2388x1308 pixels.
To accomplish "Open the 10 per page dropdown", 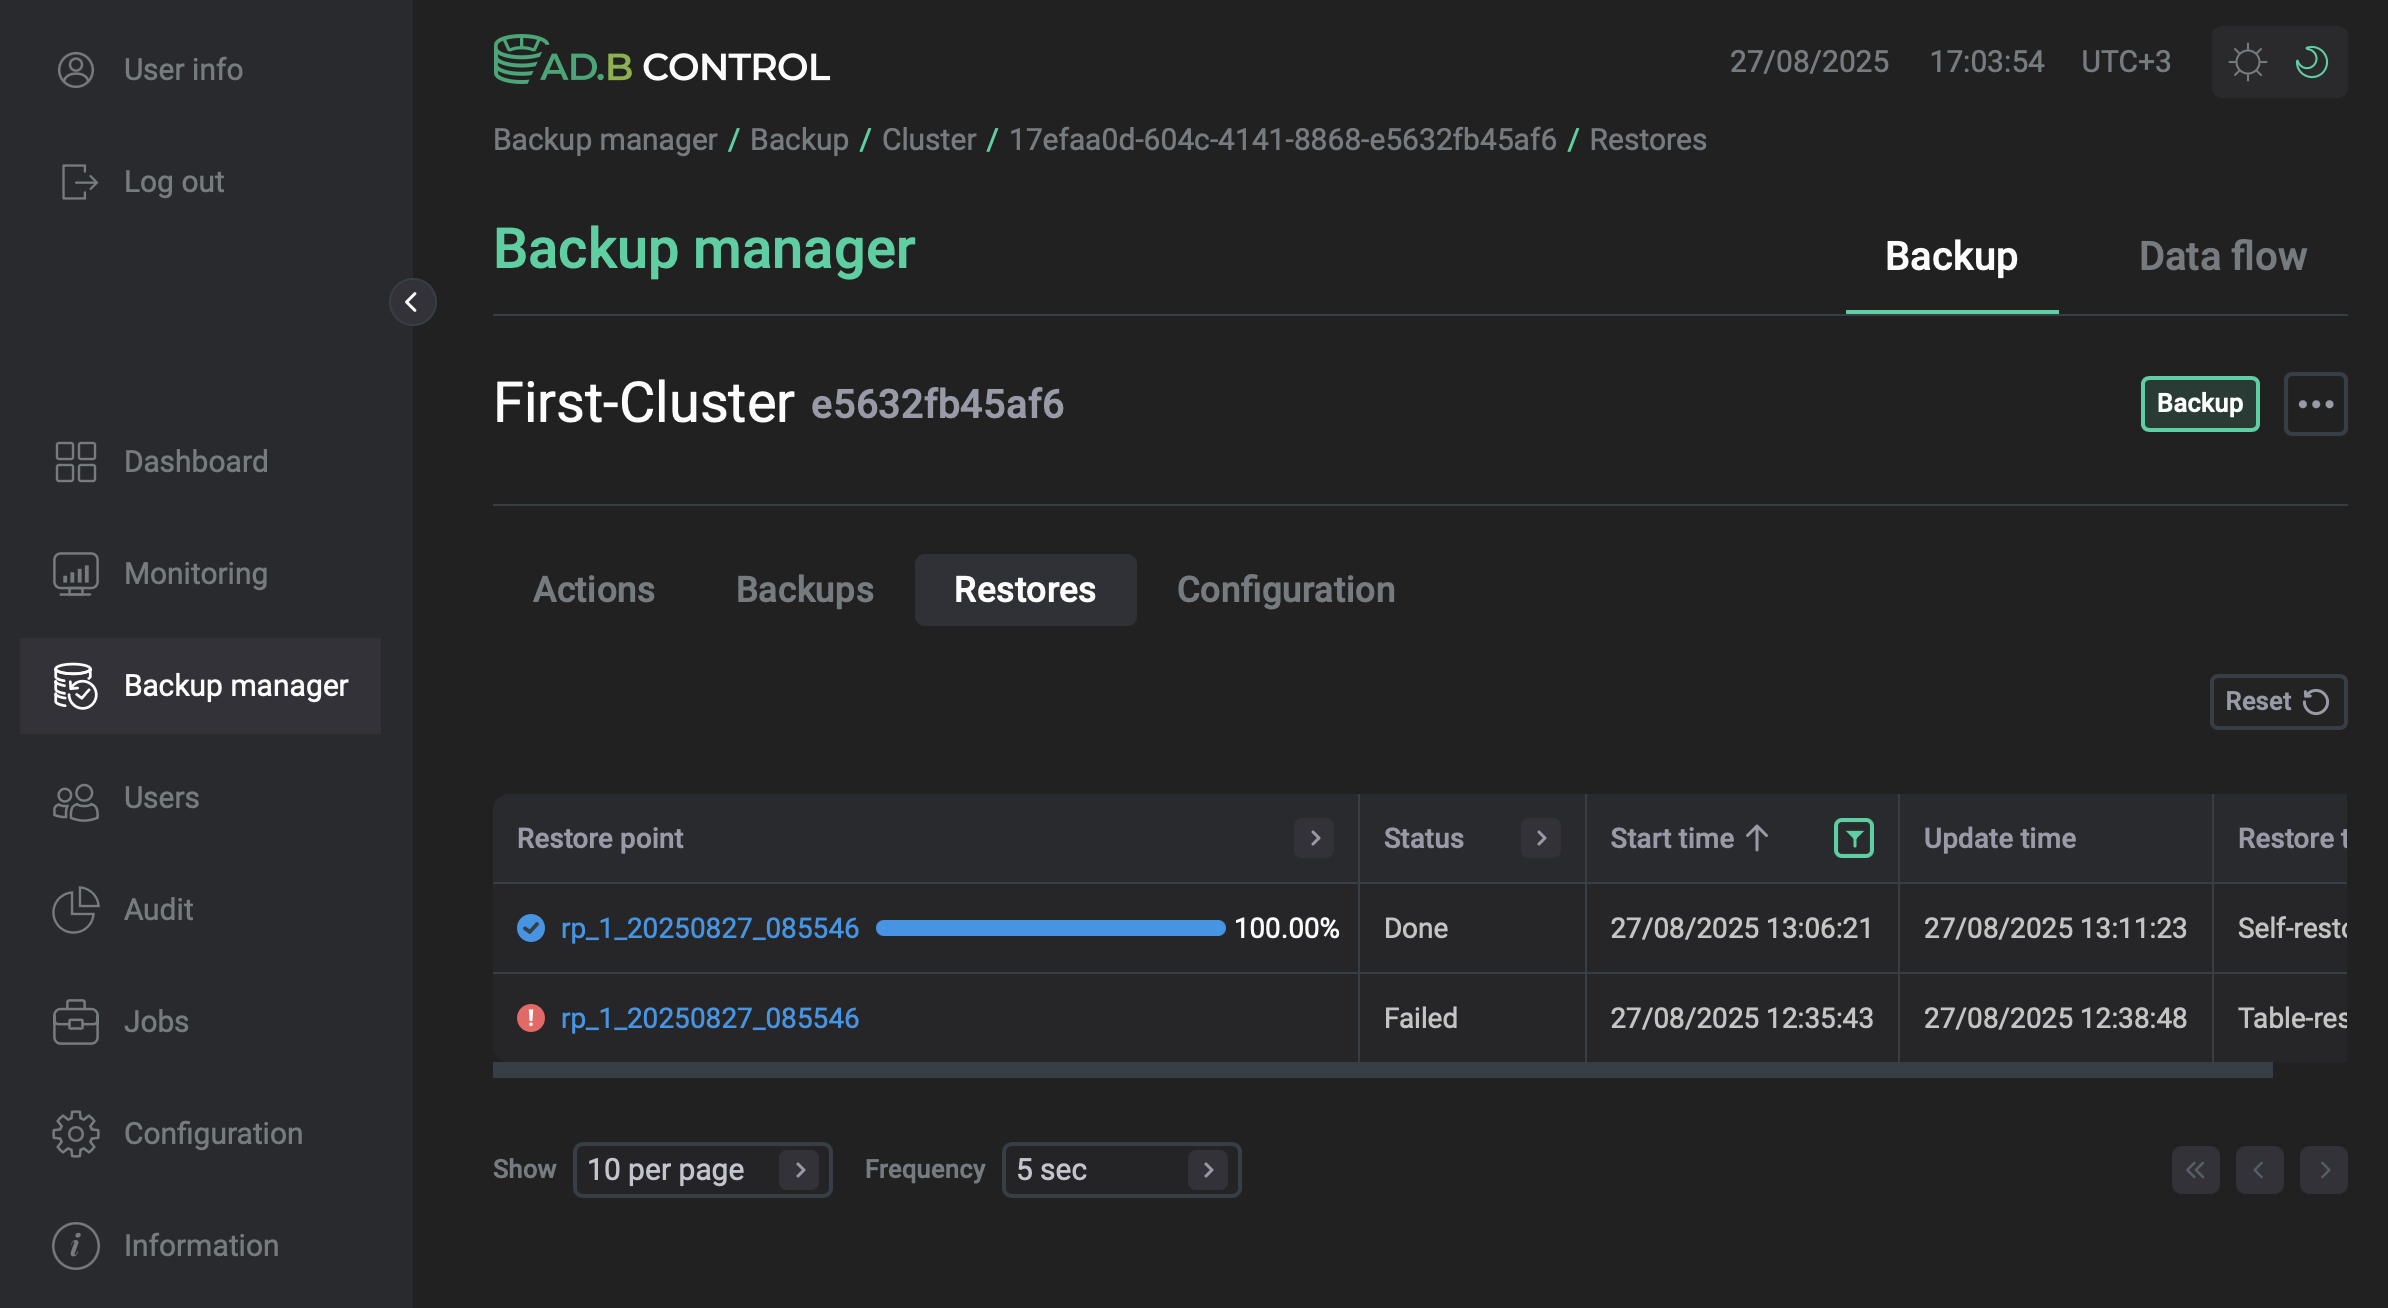I will pos(702,1170).
